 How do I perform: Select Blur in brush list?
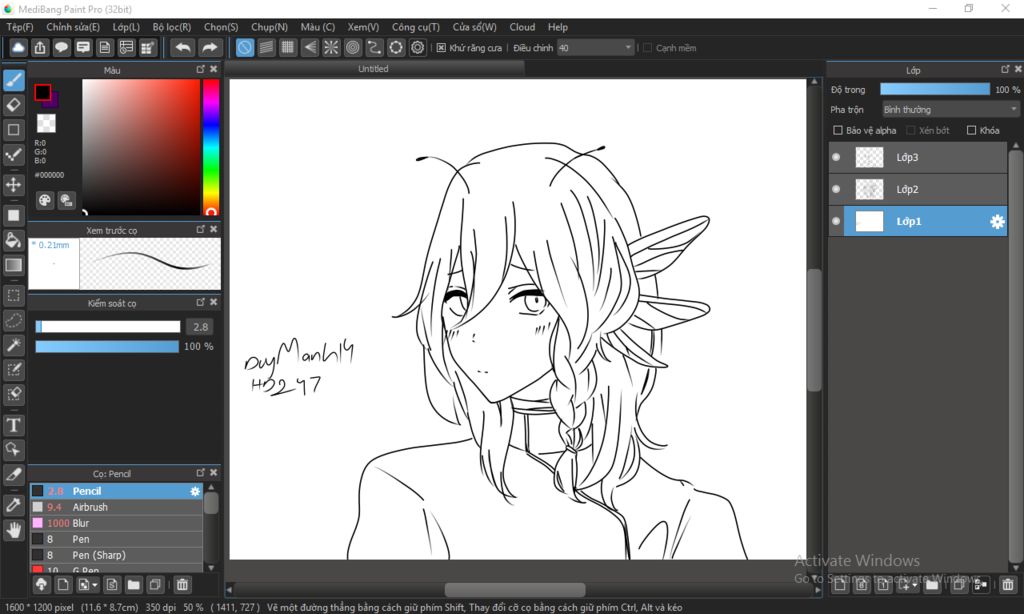pyautogui.click(x=117, y=523)
